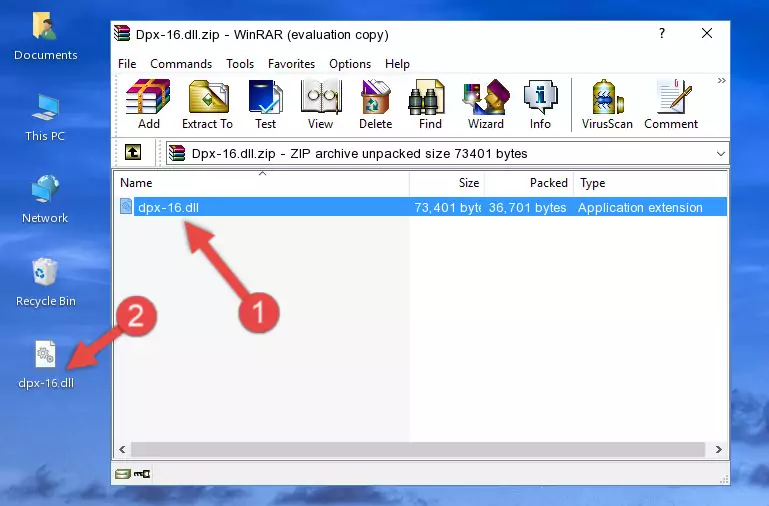
Task: Open the Commands menu
Action: (x=181, y=64)
